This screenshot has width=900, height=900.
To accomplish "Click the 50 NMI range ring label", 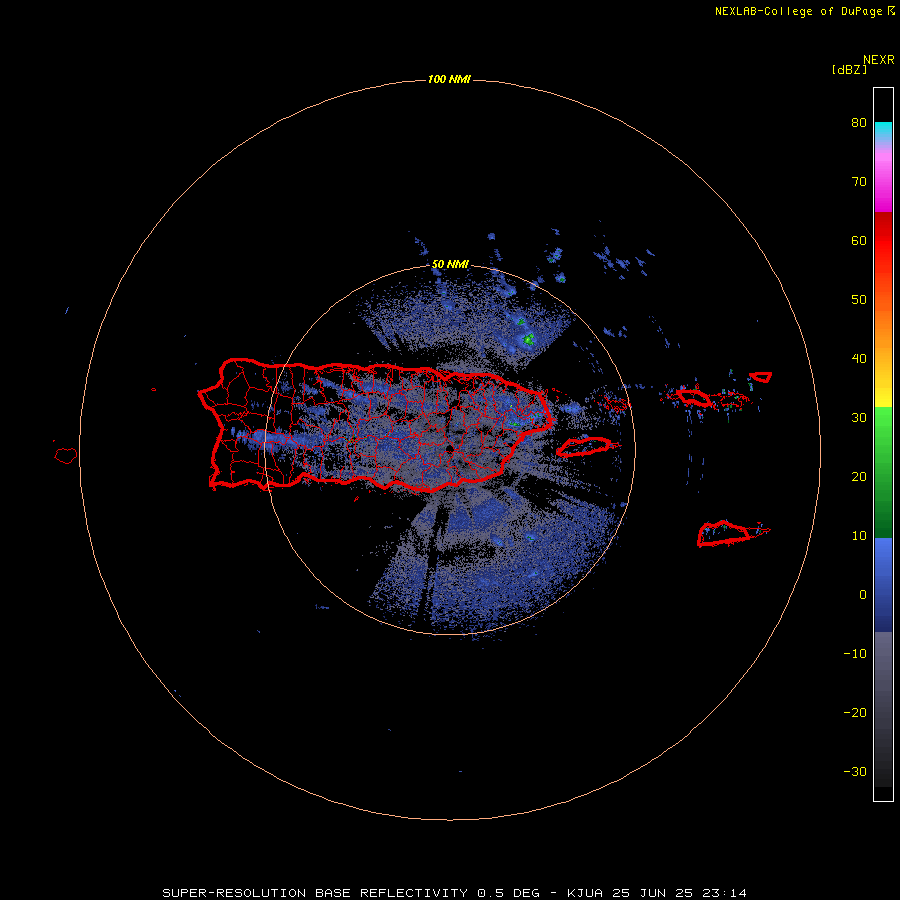I will click(x=450, y=265).
